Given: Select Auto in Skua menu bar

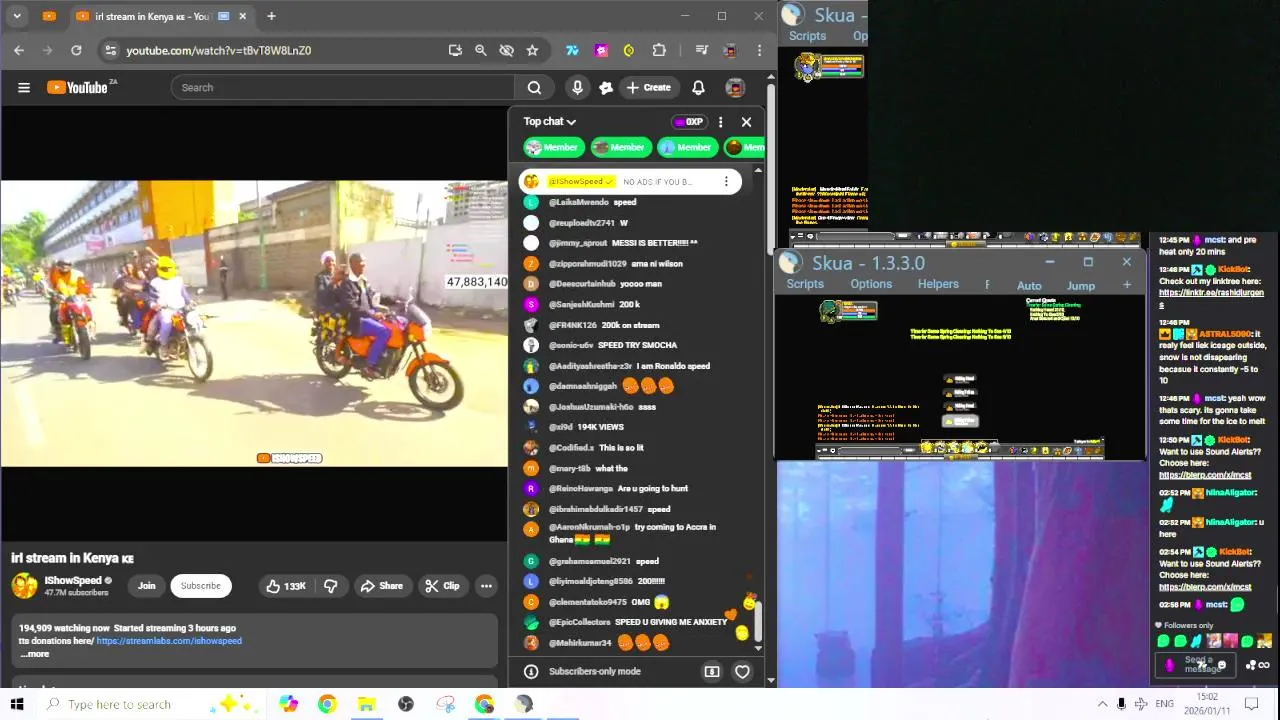Looking at the screenshot, I should 1029,286.
